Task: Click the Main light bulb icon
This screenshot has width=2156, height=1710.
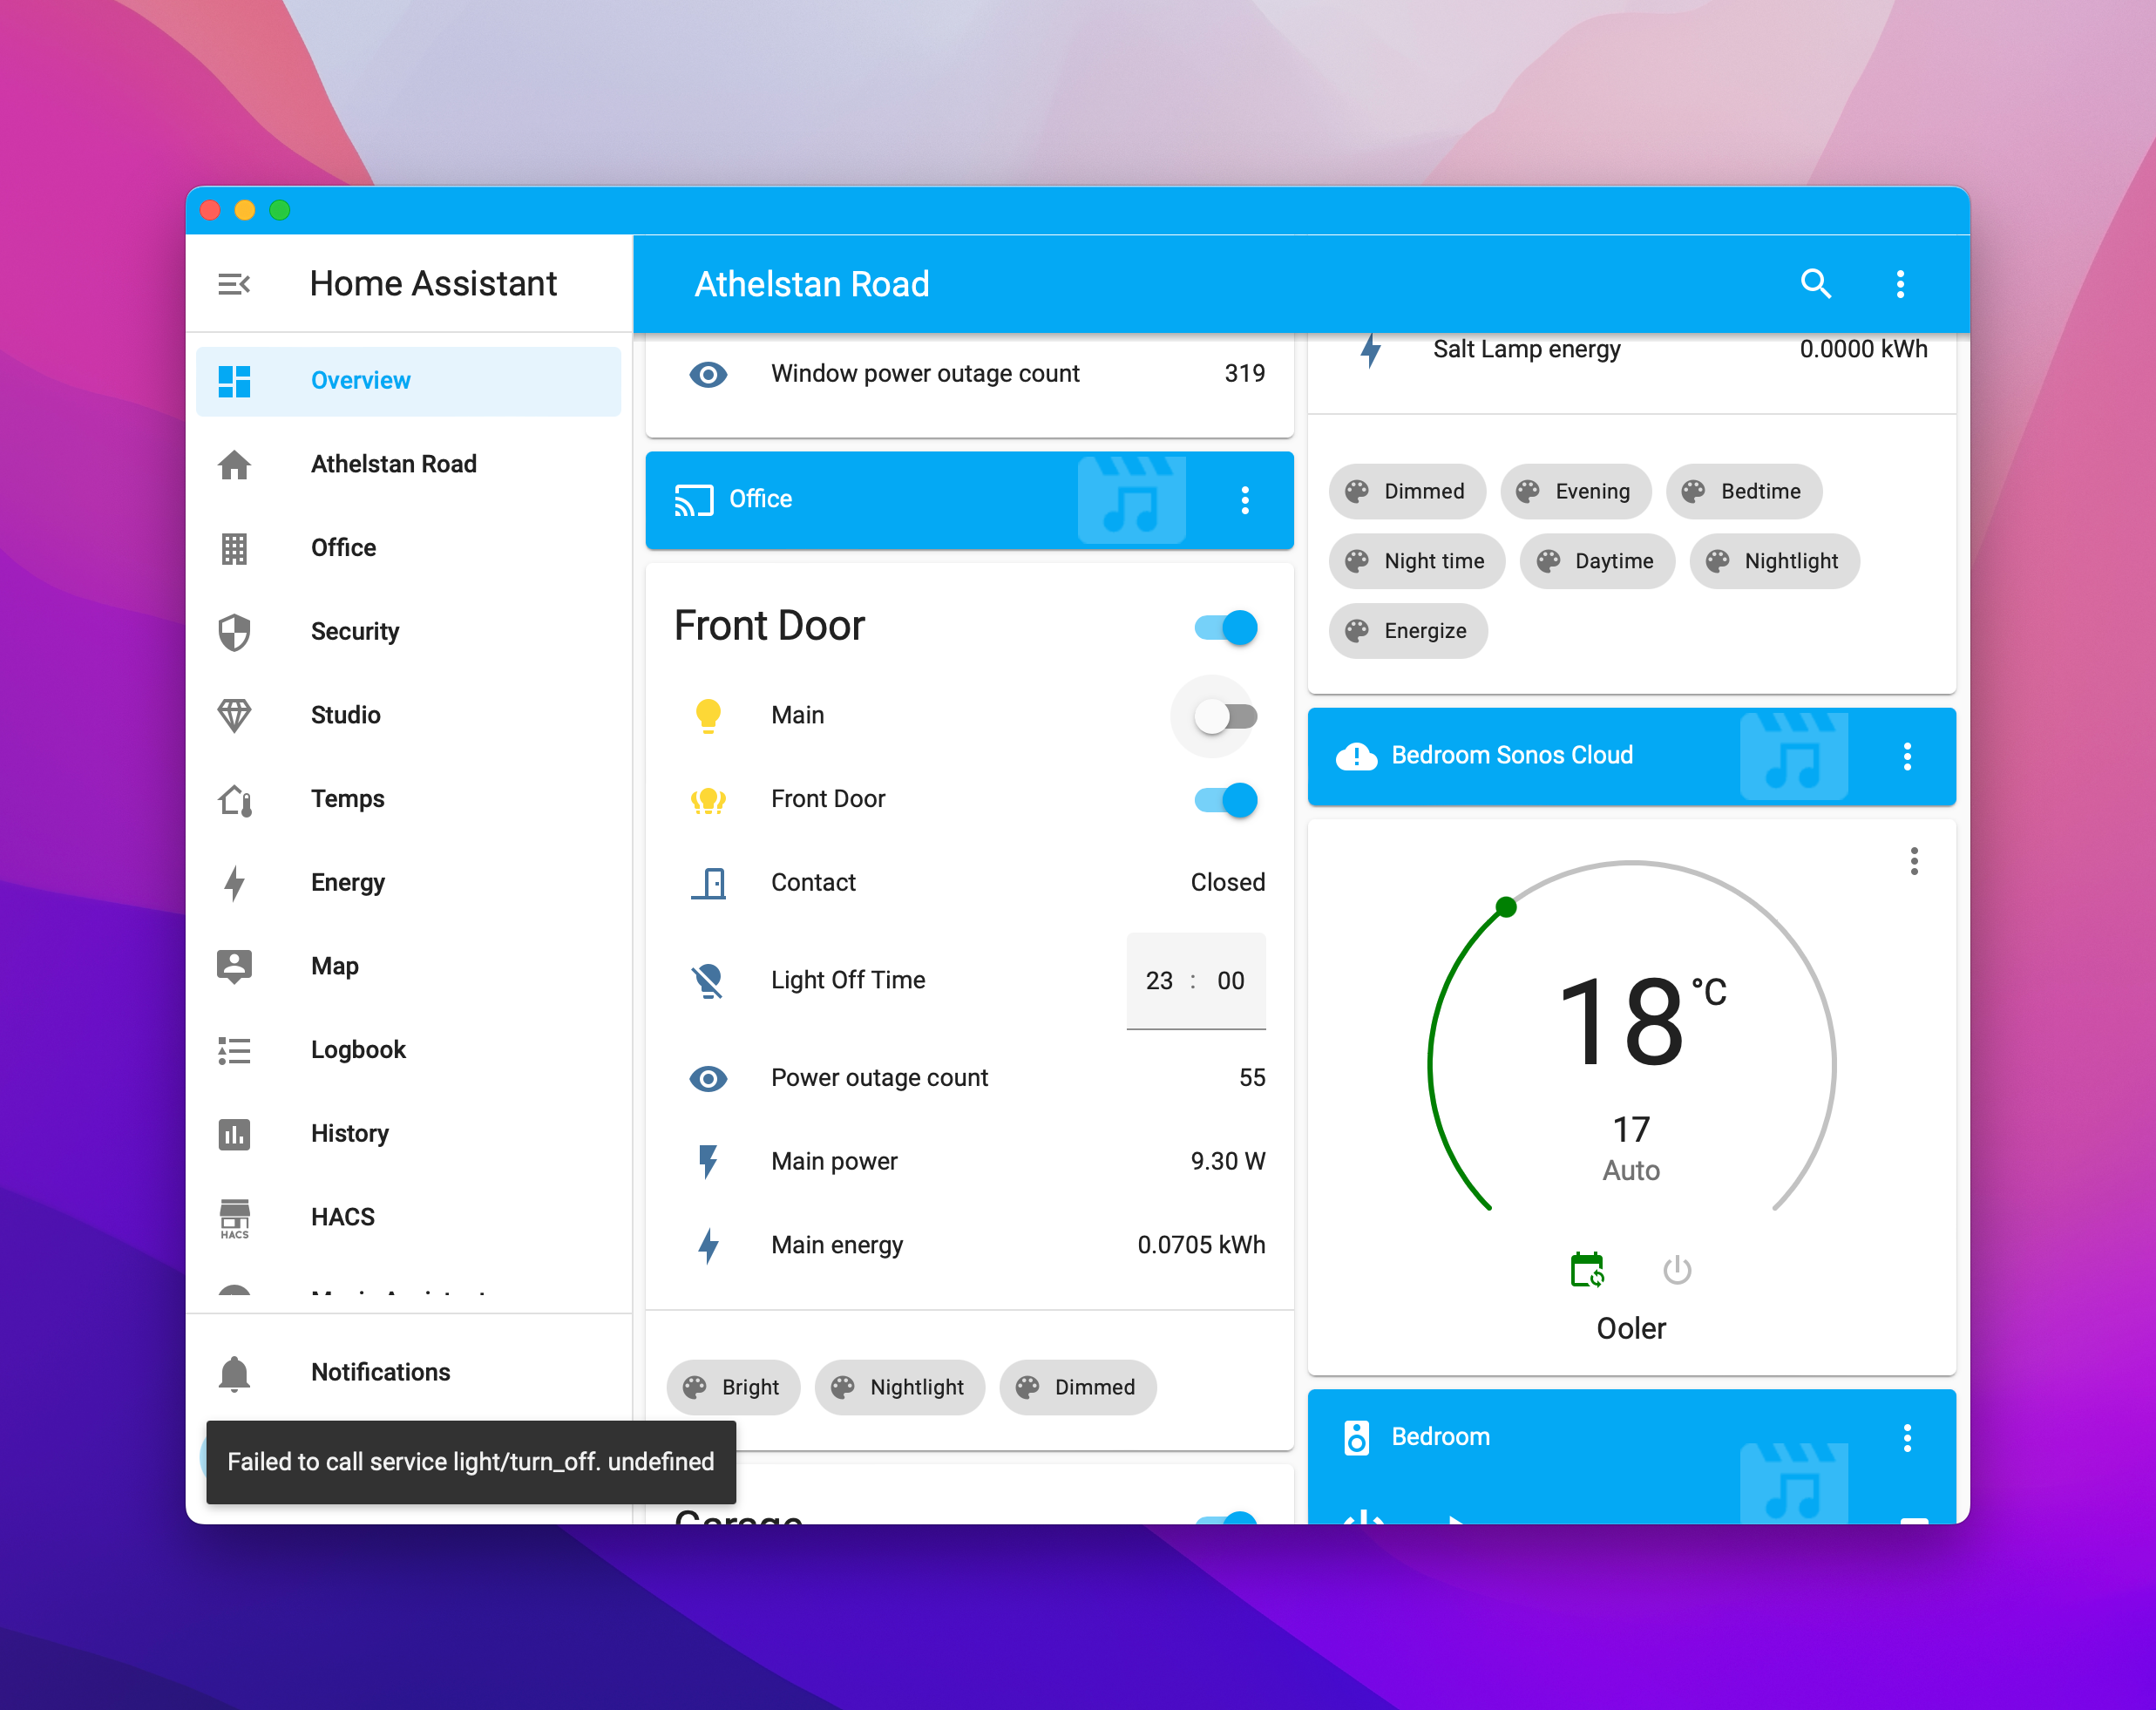Action: point(708,715)
